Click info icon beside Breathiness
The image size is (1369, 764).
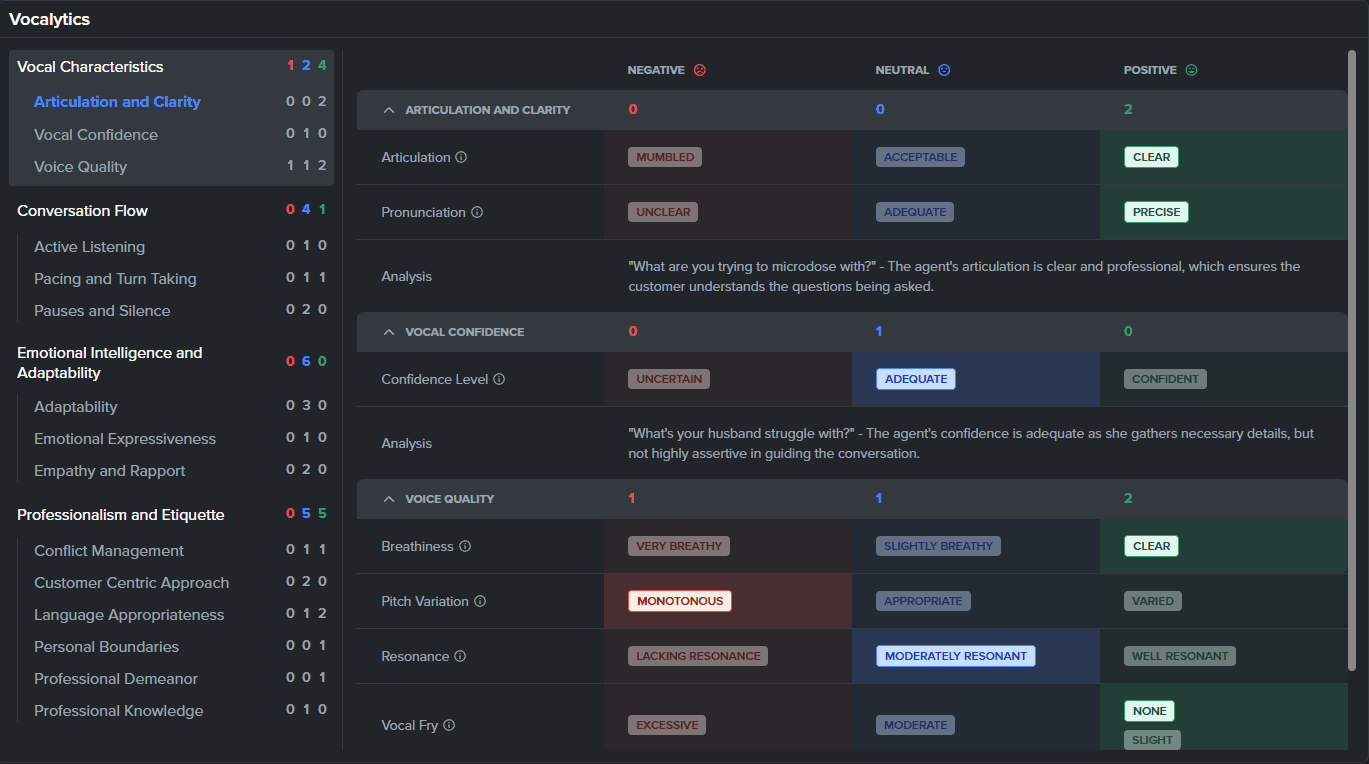click(465, 546)
